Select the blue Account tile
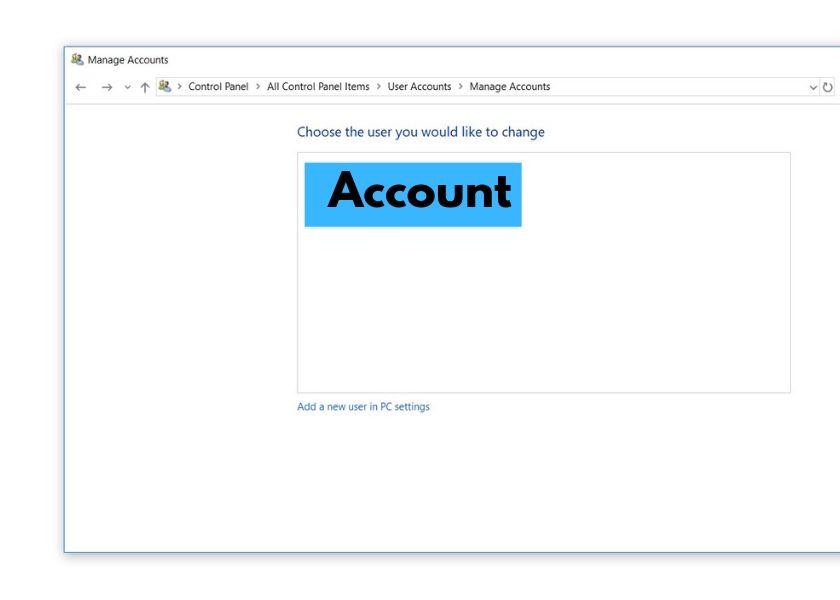 click(x=413, y=194)
